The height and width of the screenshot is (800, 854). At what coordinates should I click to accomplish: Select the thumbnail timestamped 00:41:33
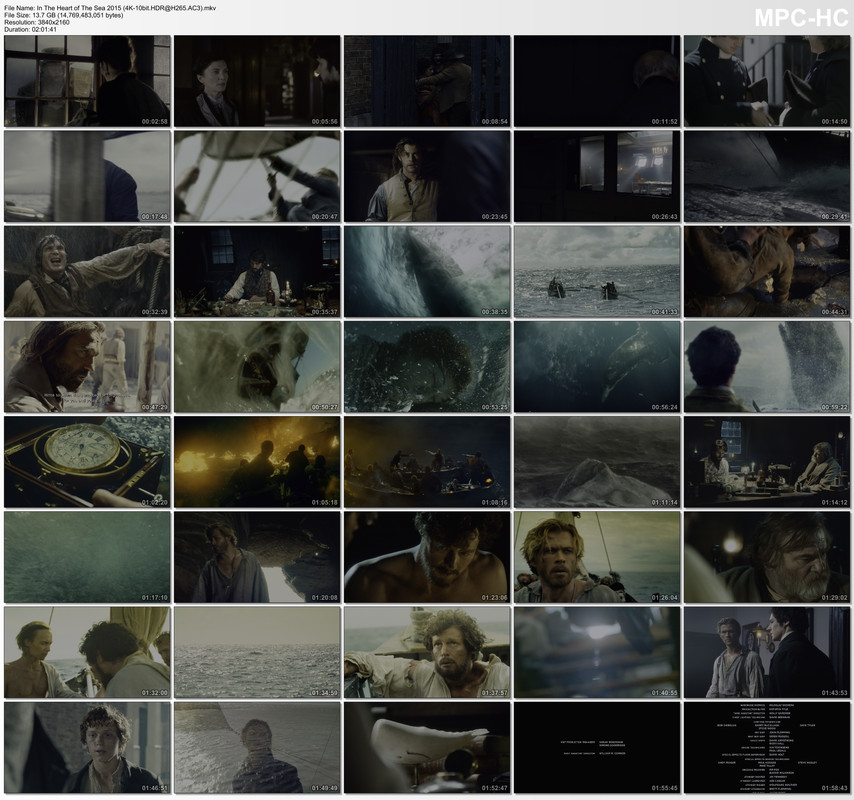[597, 272]
